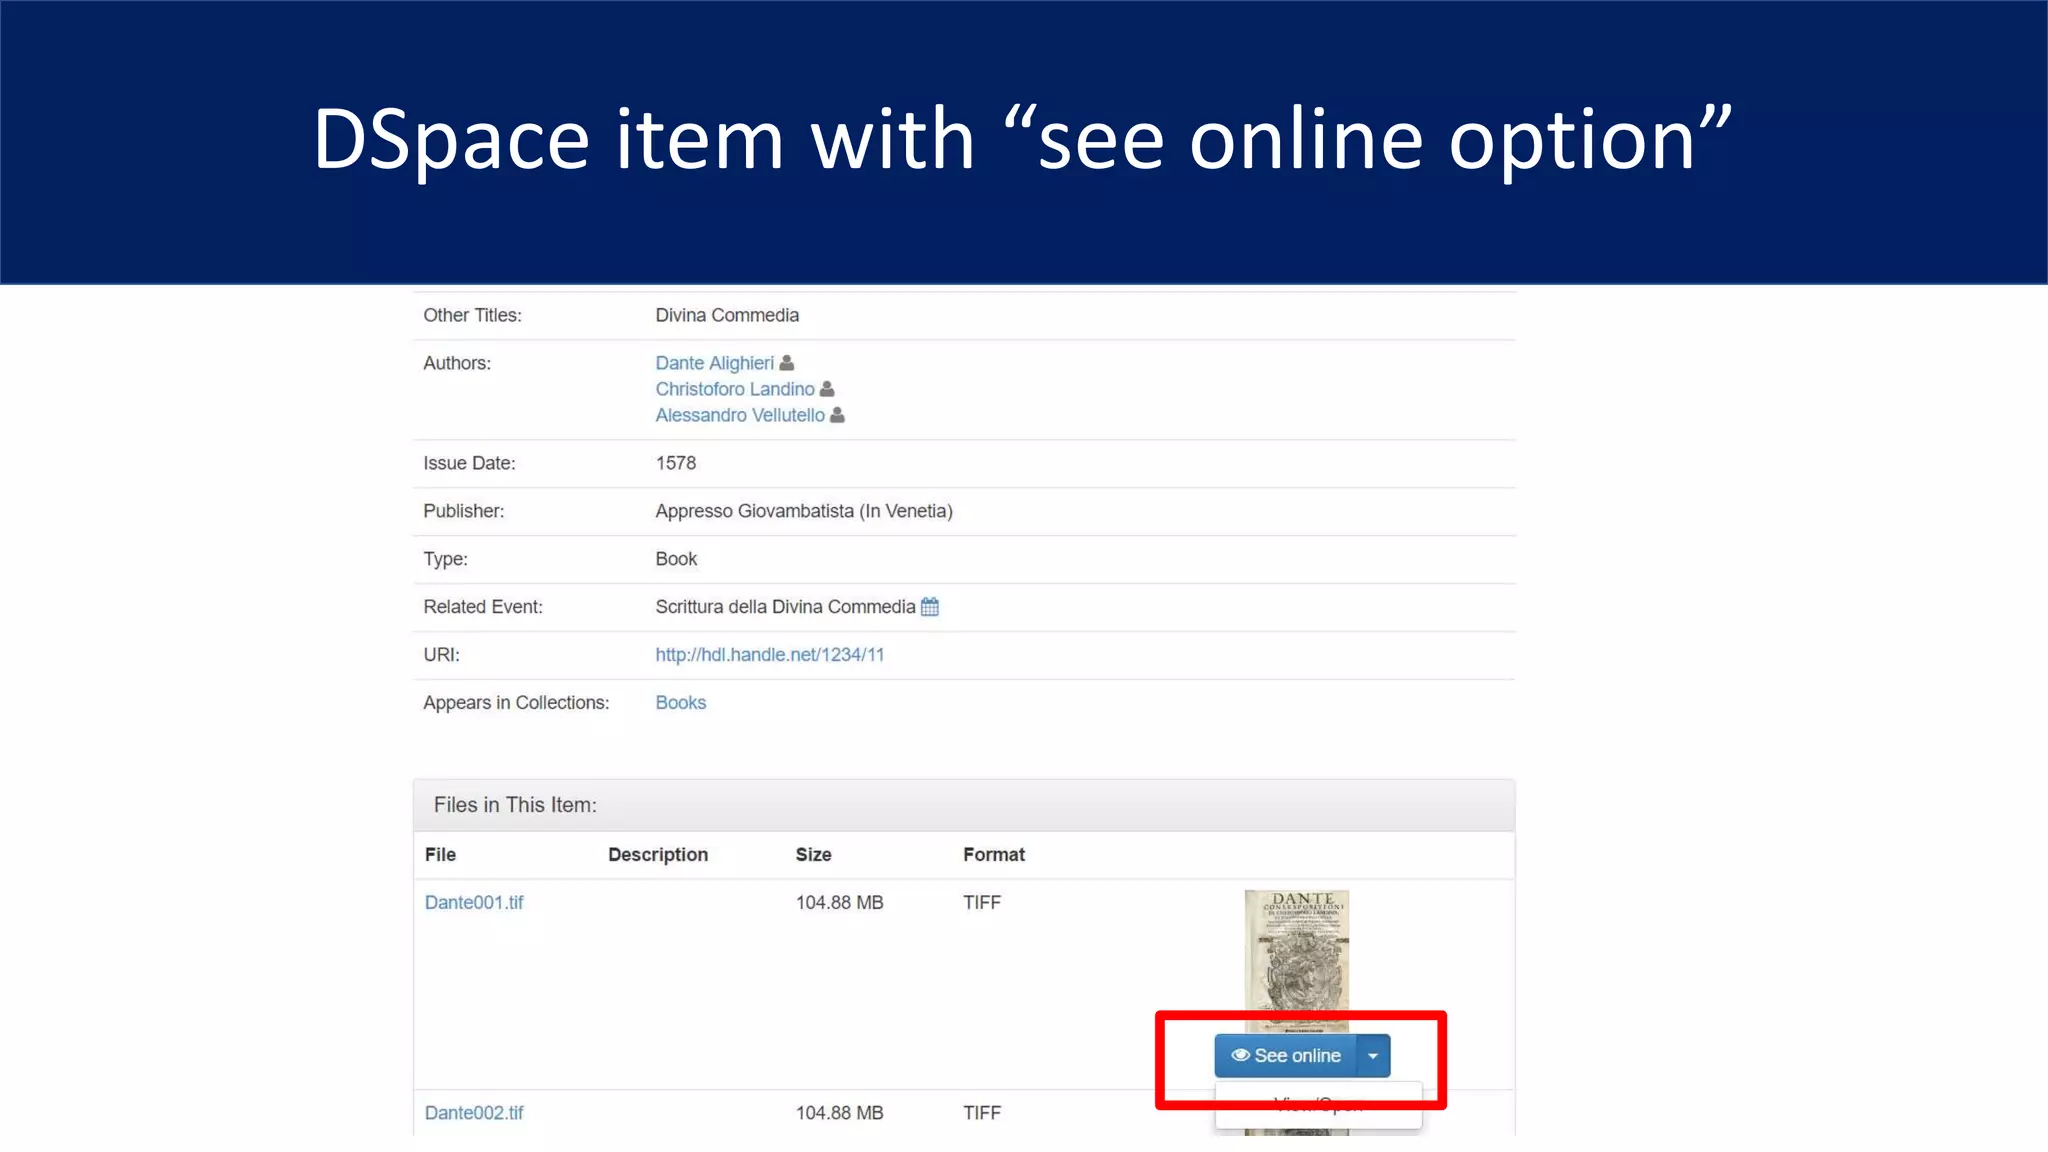Viewport: 2048px width, 1152px height.
Task: Click the See online button
Action: tap(1286, 1056)
